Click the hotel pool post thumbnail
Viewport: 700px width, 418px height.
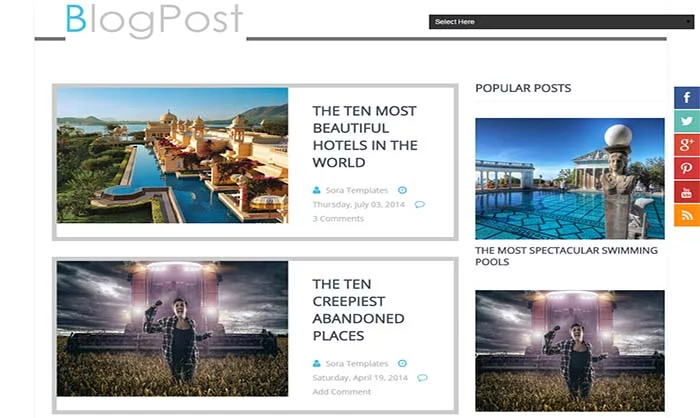tap(172, 155)
